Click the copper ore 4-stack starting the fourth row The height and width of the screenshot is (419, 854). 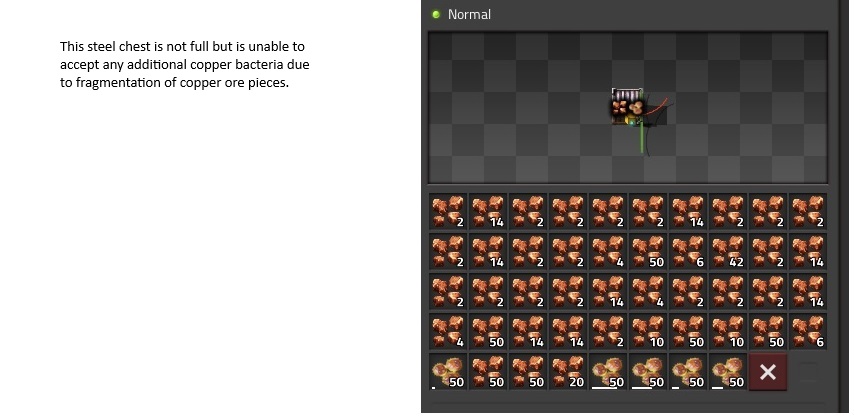[448, 332]
